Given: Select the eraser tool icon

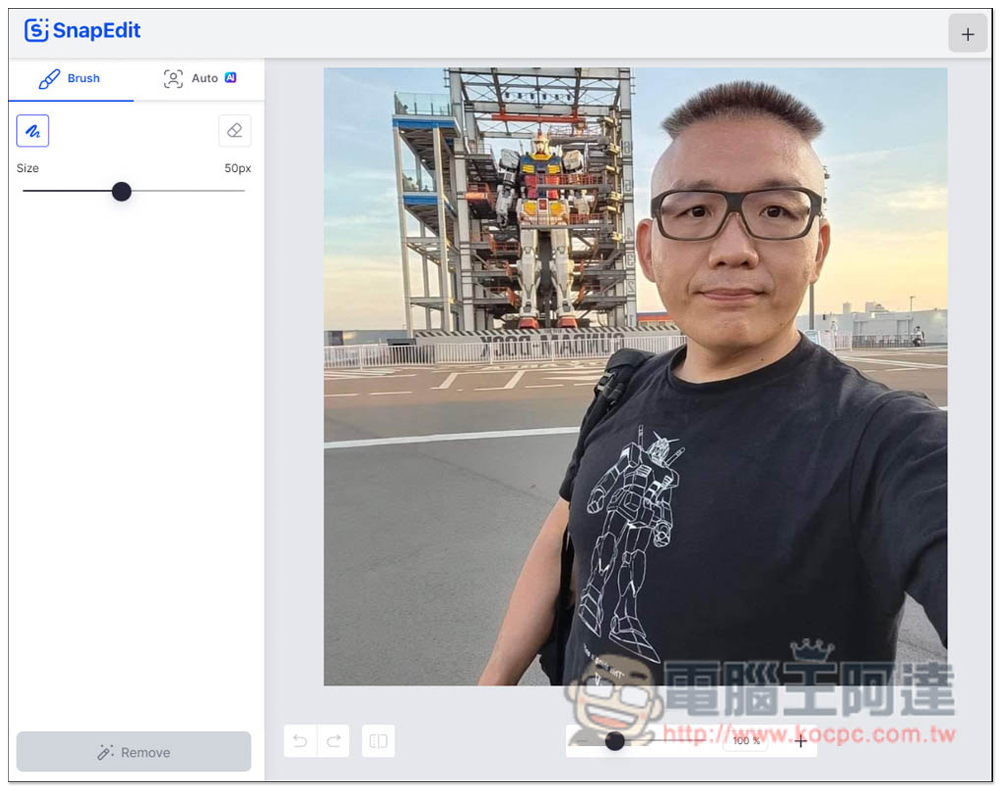Looking at the screenshot, I should tap(235, 131).
